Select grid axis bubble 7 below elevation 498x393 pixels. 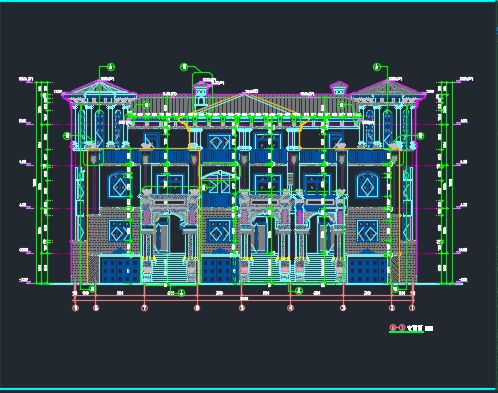[145, 308]
